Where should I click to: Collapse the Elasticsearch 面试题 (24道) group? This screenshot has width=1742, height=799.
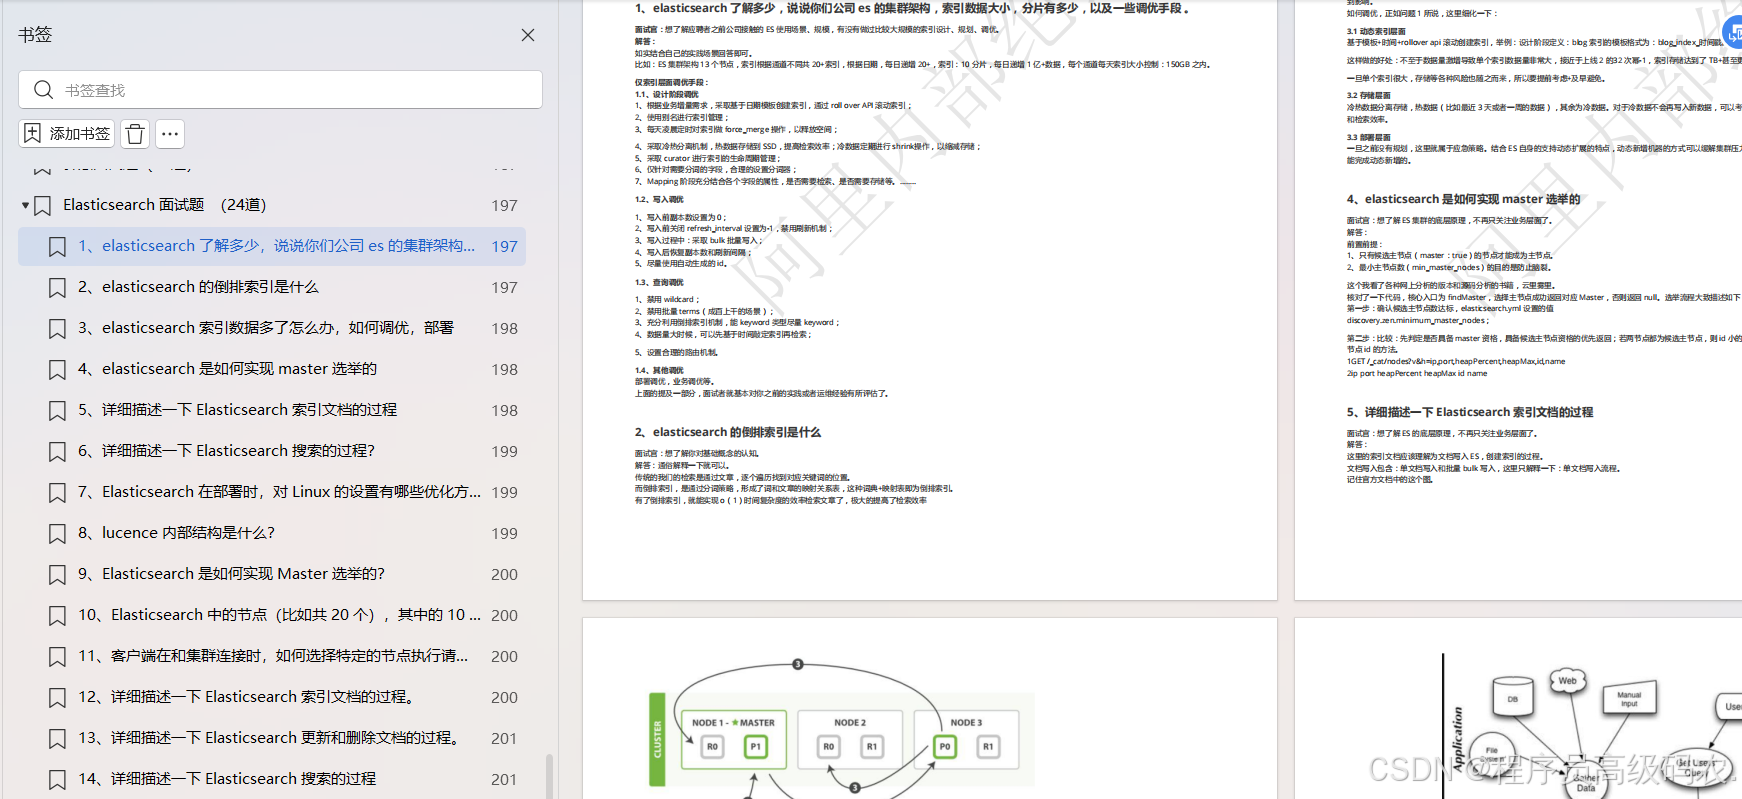[x=25, y=206]
